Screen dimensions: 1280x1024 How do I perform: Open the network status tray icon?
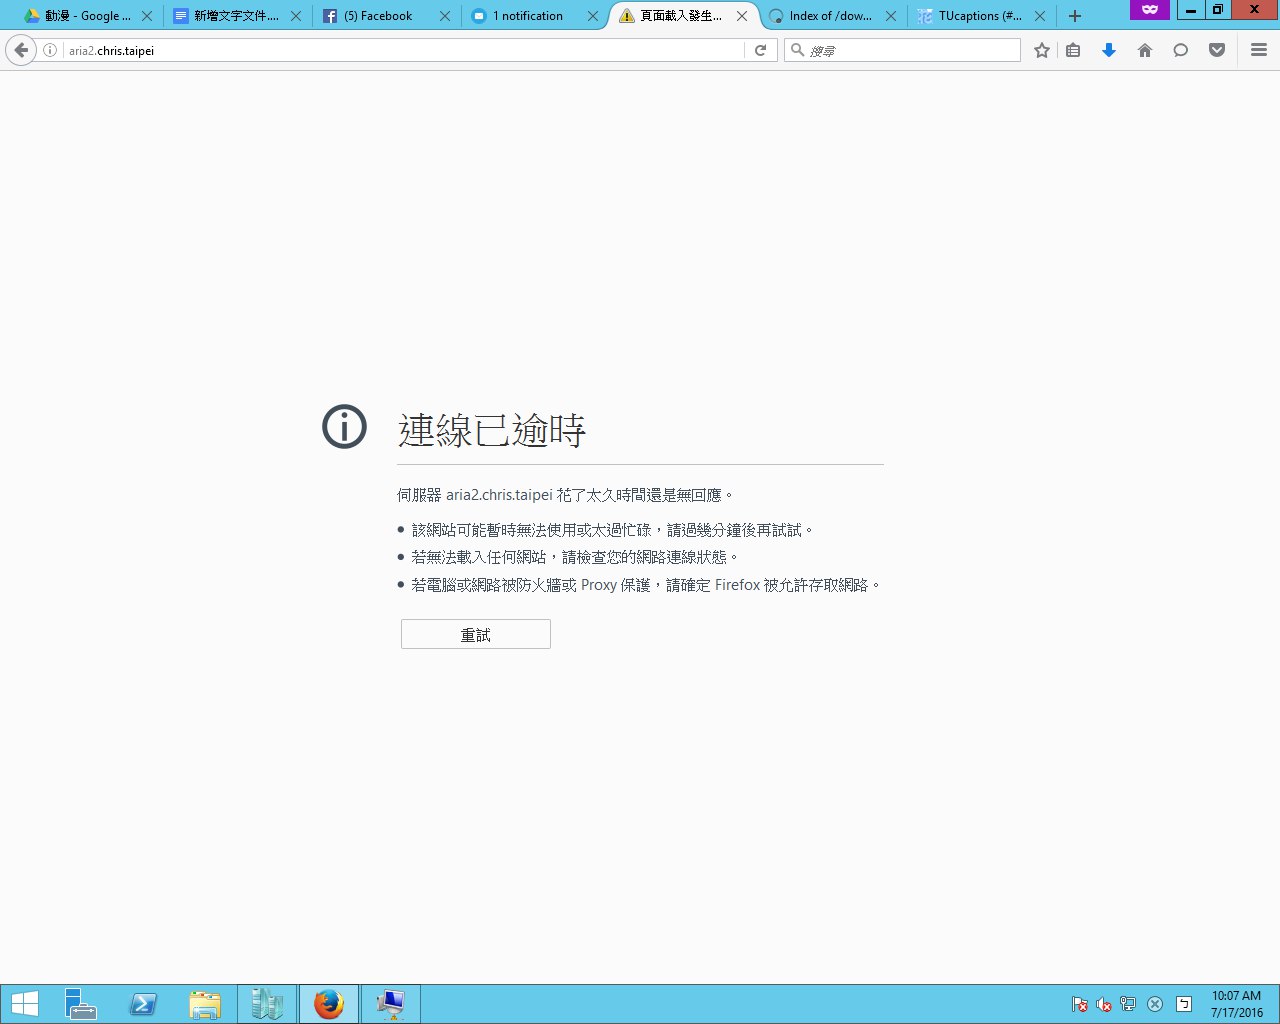(x=1128, y=1004)
